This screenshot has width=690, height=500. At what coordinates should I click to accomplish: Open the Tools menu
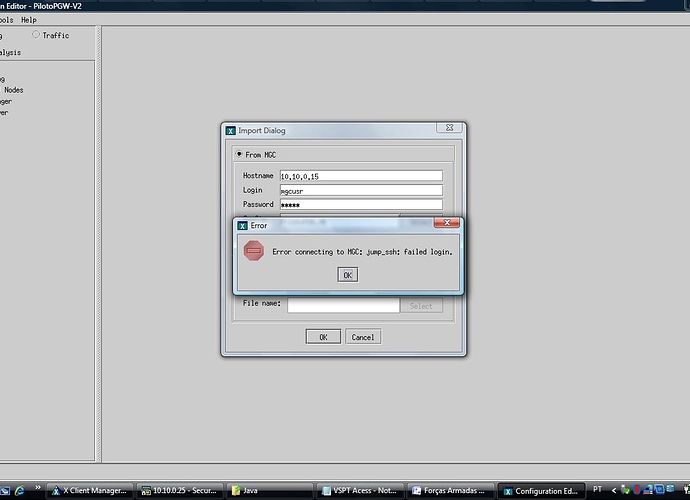(x=7, y=20)
